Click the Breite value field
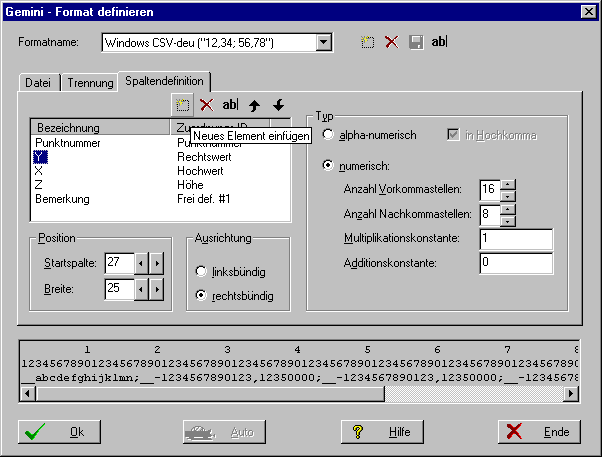The height and width of the screenshot is (457, 602). 119,289
